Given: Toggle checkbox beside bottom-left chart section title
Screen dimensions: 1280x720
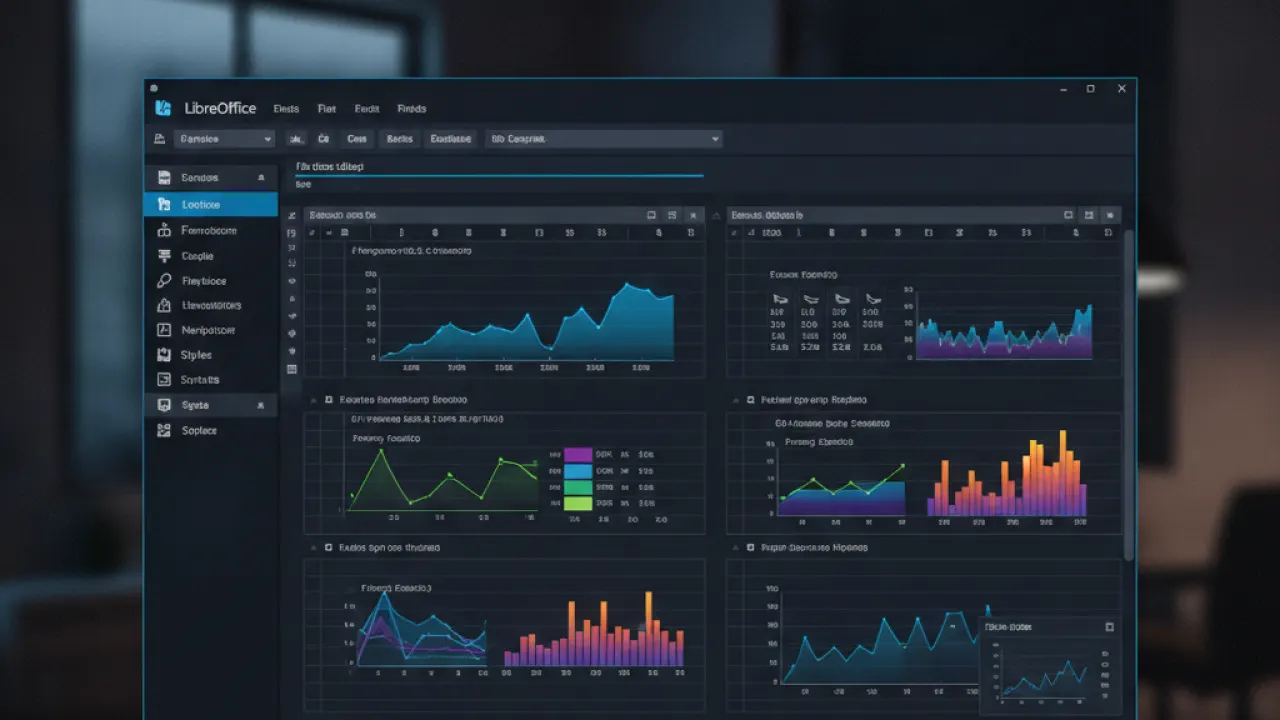Looking at the screenshot, I should [328, 548].
